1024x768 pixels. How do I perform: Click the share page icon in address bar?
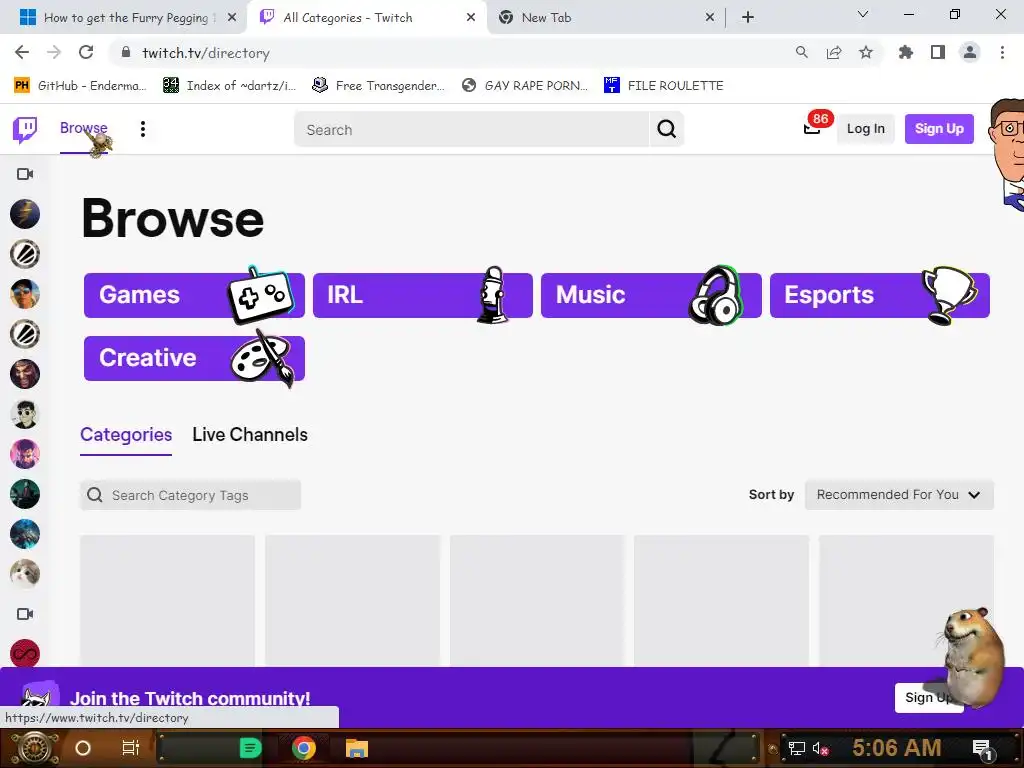click(x=834, y=52)
